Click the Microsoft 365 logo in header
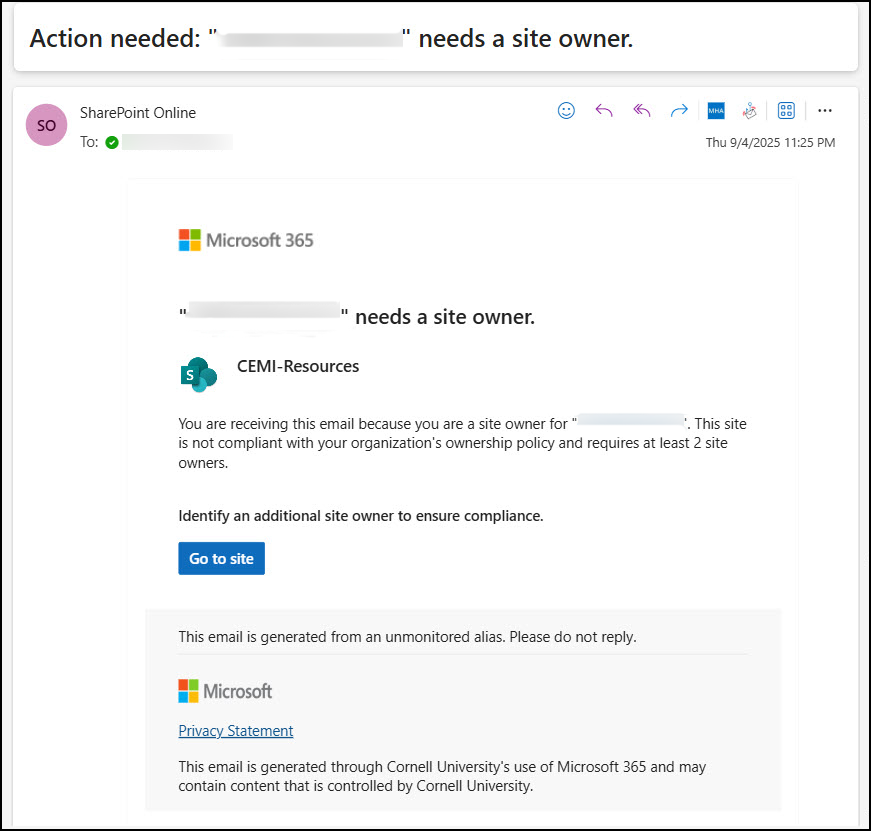The image size is (871, 831). pos(246,240)
